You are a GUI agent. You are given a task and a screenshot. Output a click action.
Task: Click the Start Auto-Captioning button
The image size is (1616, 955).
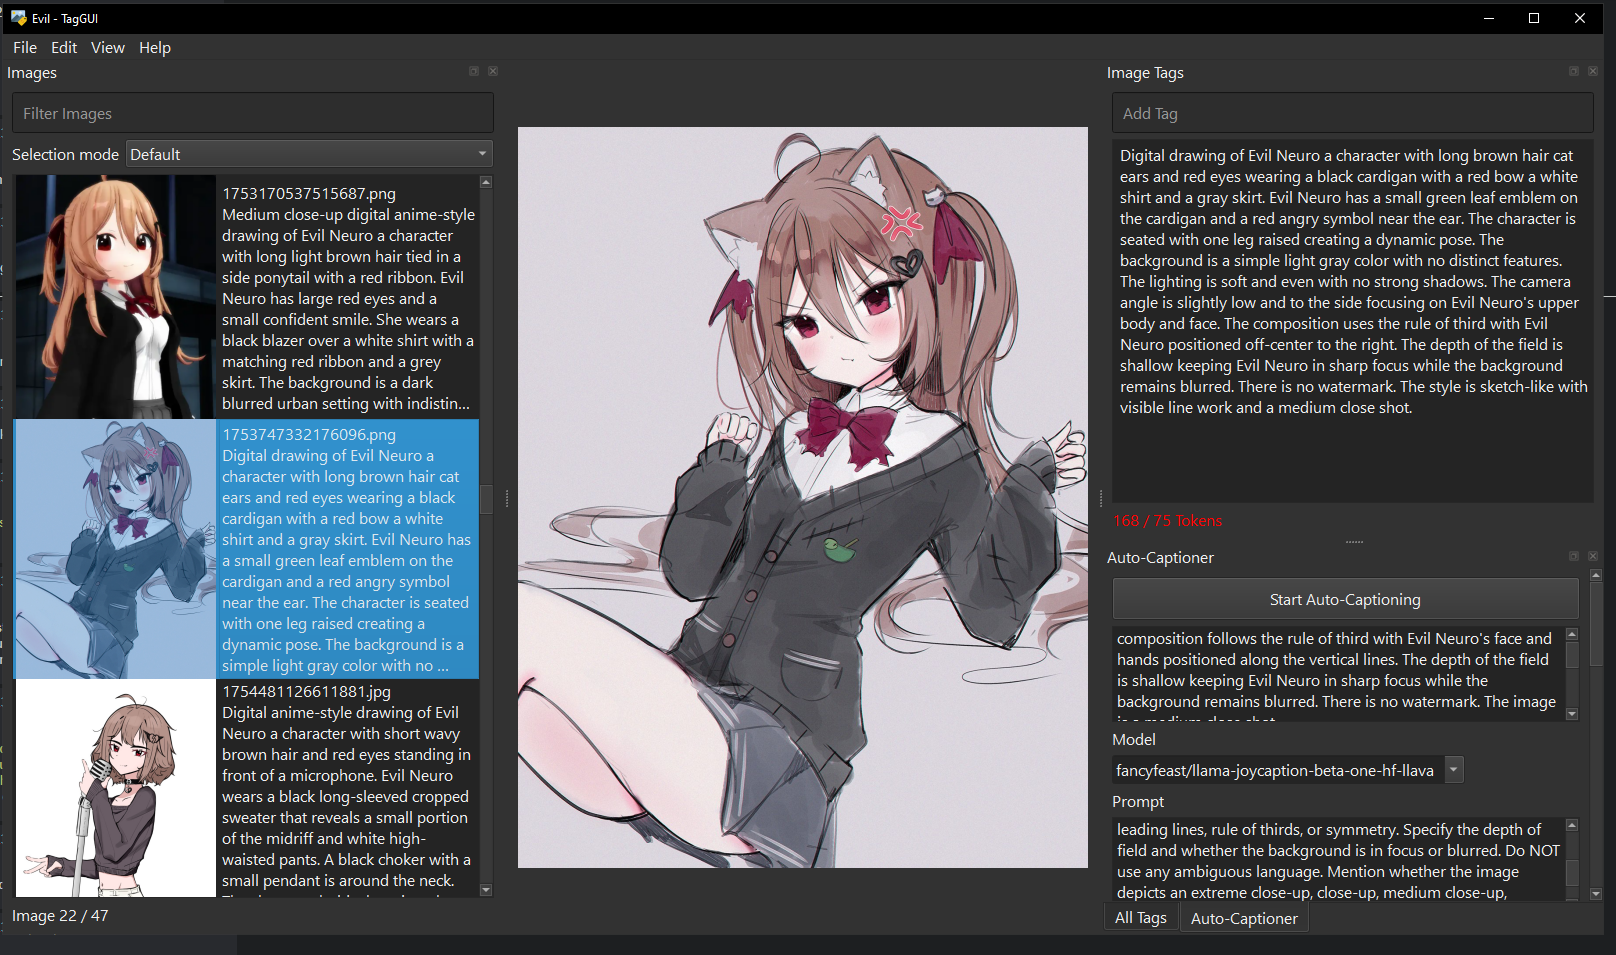pos(1345,599)
